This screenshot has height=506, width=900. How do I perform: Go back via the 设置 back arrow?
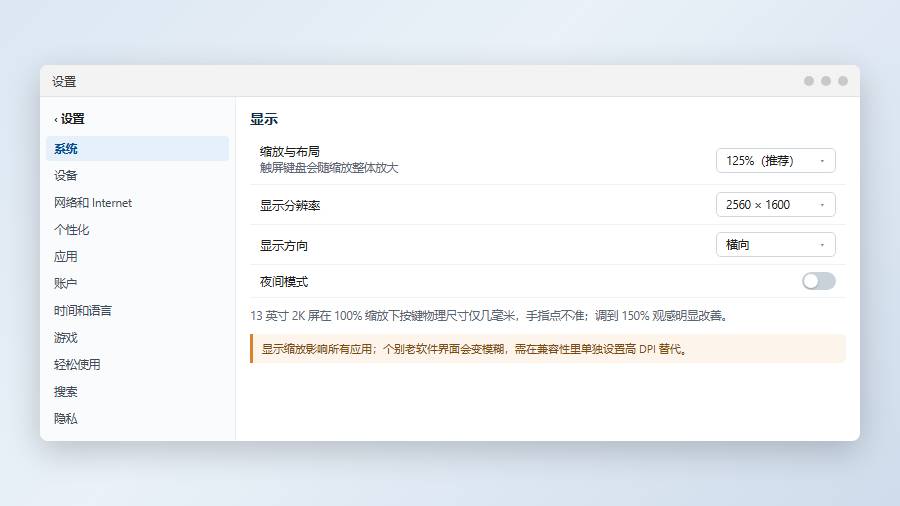(x=69, y=119)
